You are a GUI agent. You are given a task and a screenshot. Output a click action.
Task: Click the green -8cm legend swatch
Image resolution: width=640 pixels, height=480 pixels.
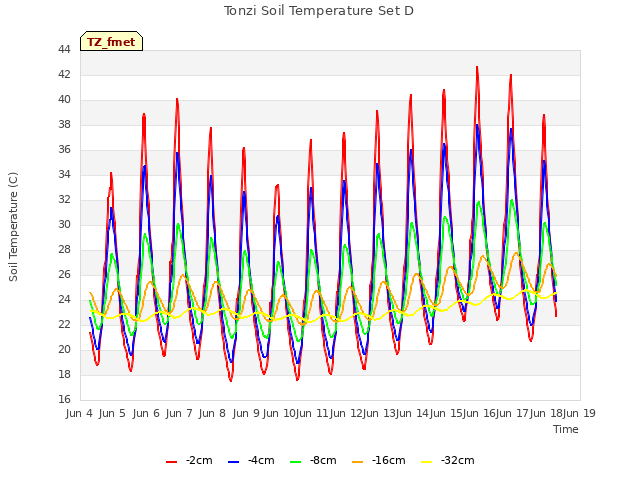(x=296, y=462)
